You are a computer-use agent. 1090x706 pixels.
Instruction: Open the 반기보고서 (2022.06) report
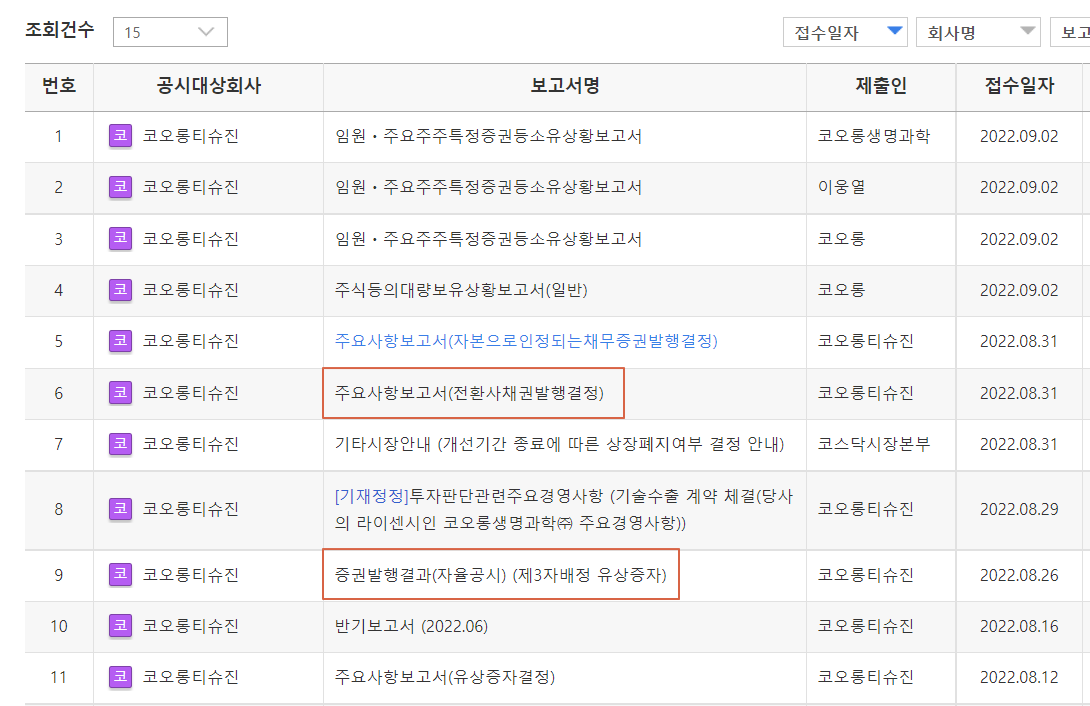pos(405,626)
